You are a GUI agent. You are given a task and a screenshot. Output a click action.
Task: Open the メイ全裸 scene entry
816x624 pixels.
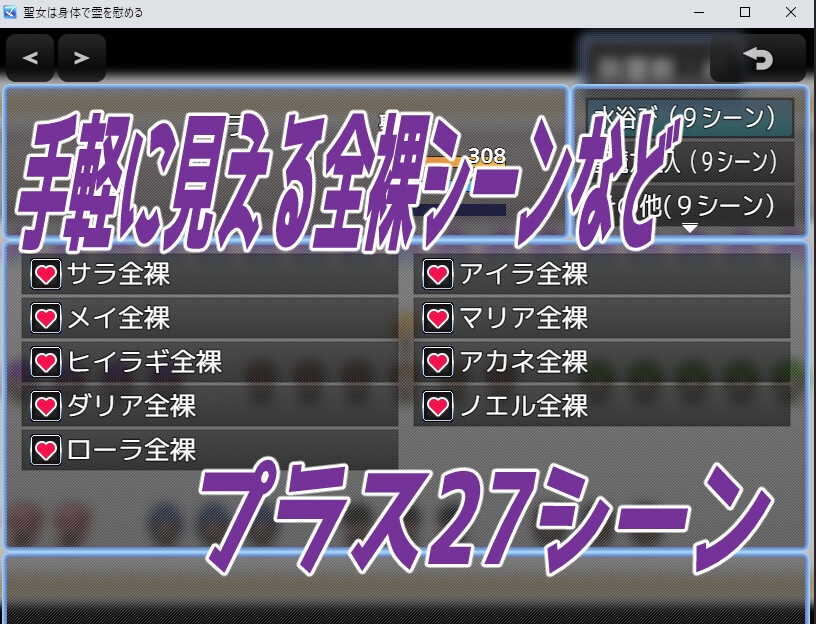210,318
